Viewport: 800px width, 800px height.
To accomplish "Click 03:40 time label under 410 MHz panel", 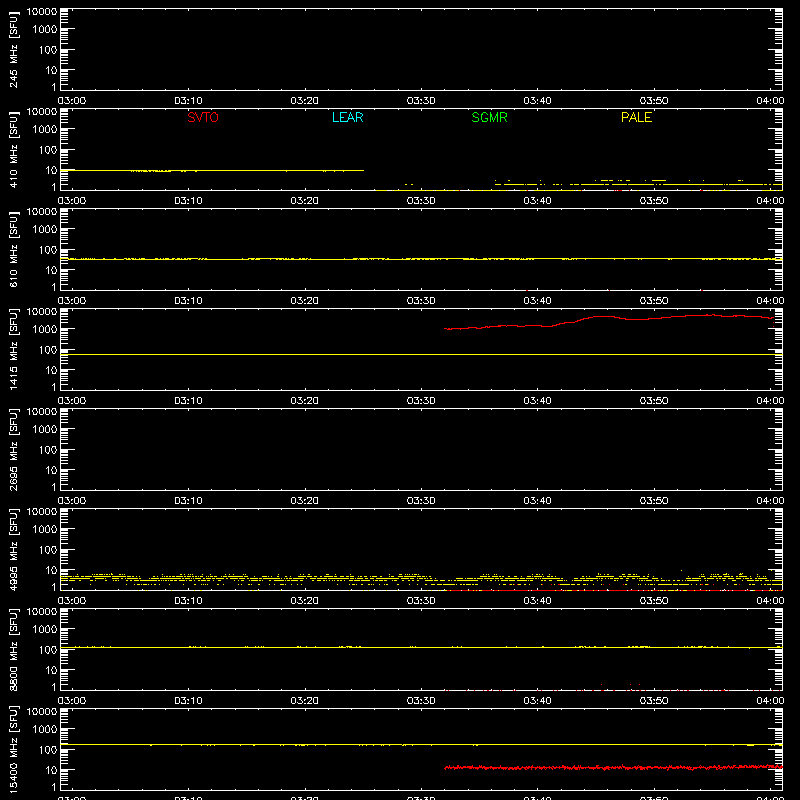I will click(x=537, y=201).
